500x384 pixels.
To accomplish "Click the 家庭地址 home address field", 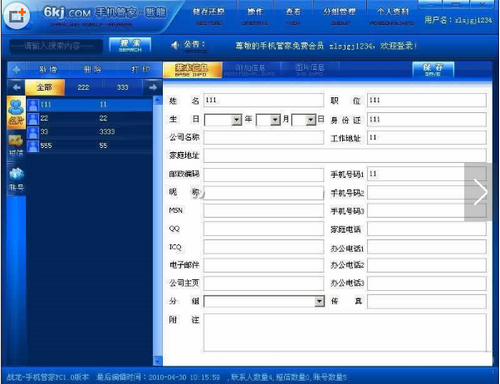I will 345,156.
